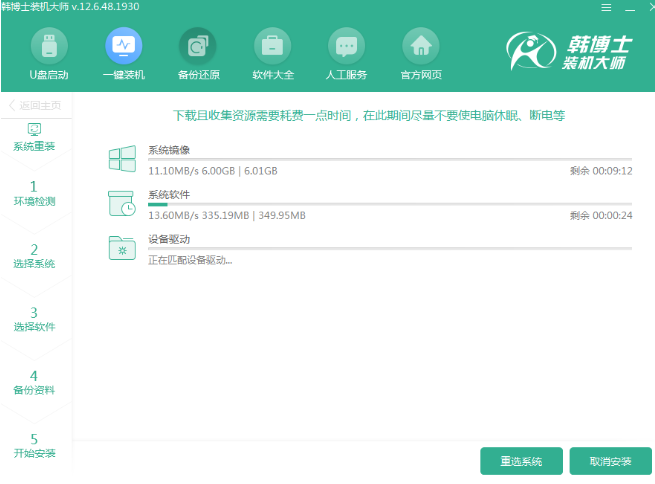Image resolution: width=655 pixels, height=484 pixels.
Task: Open the U盘启动 (USB boot) icon
Action: (49, 47)
